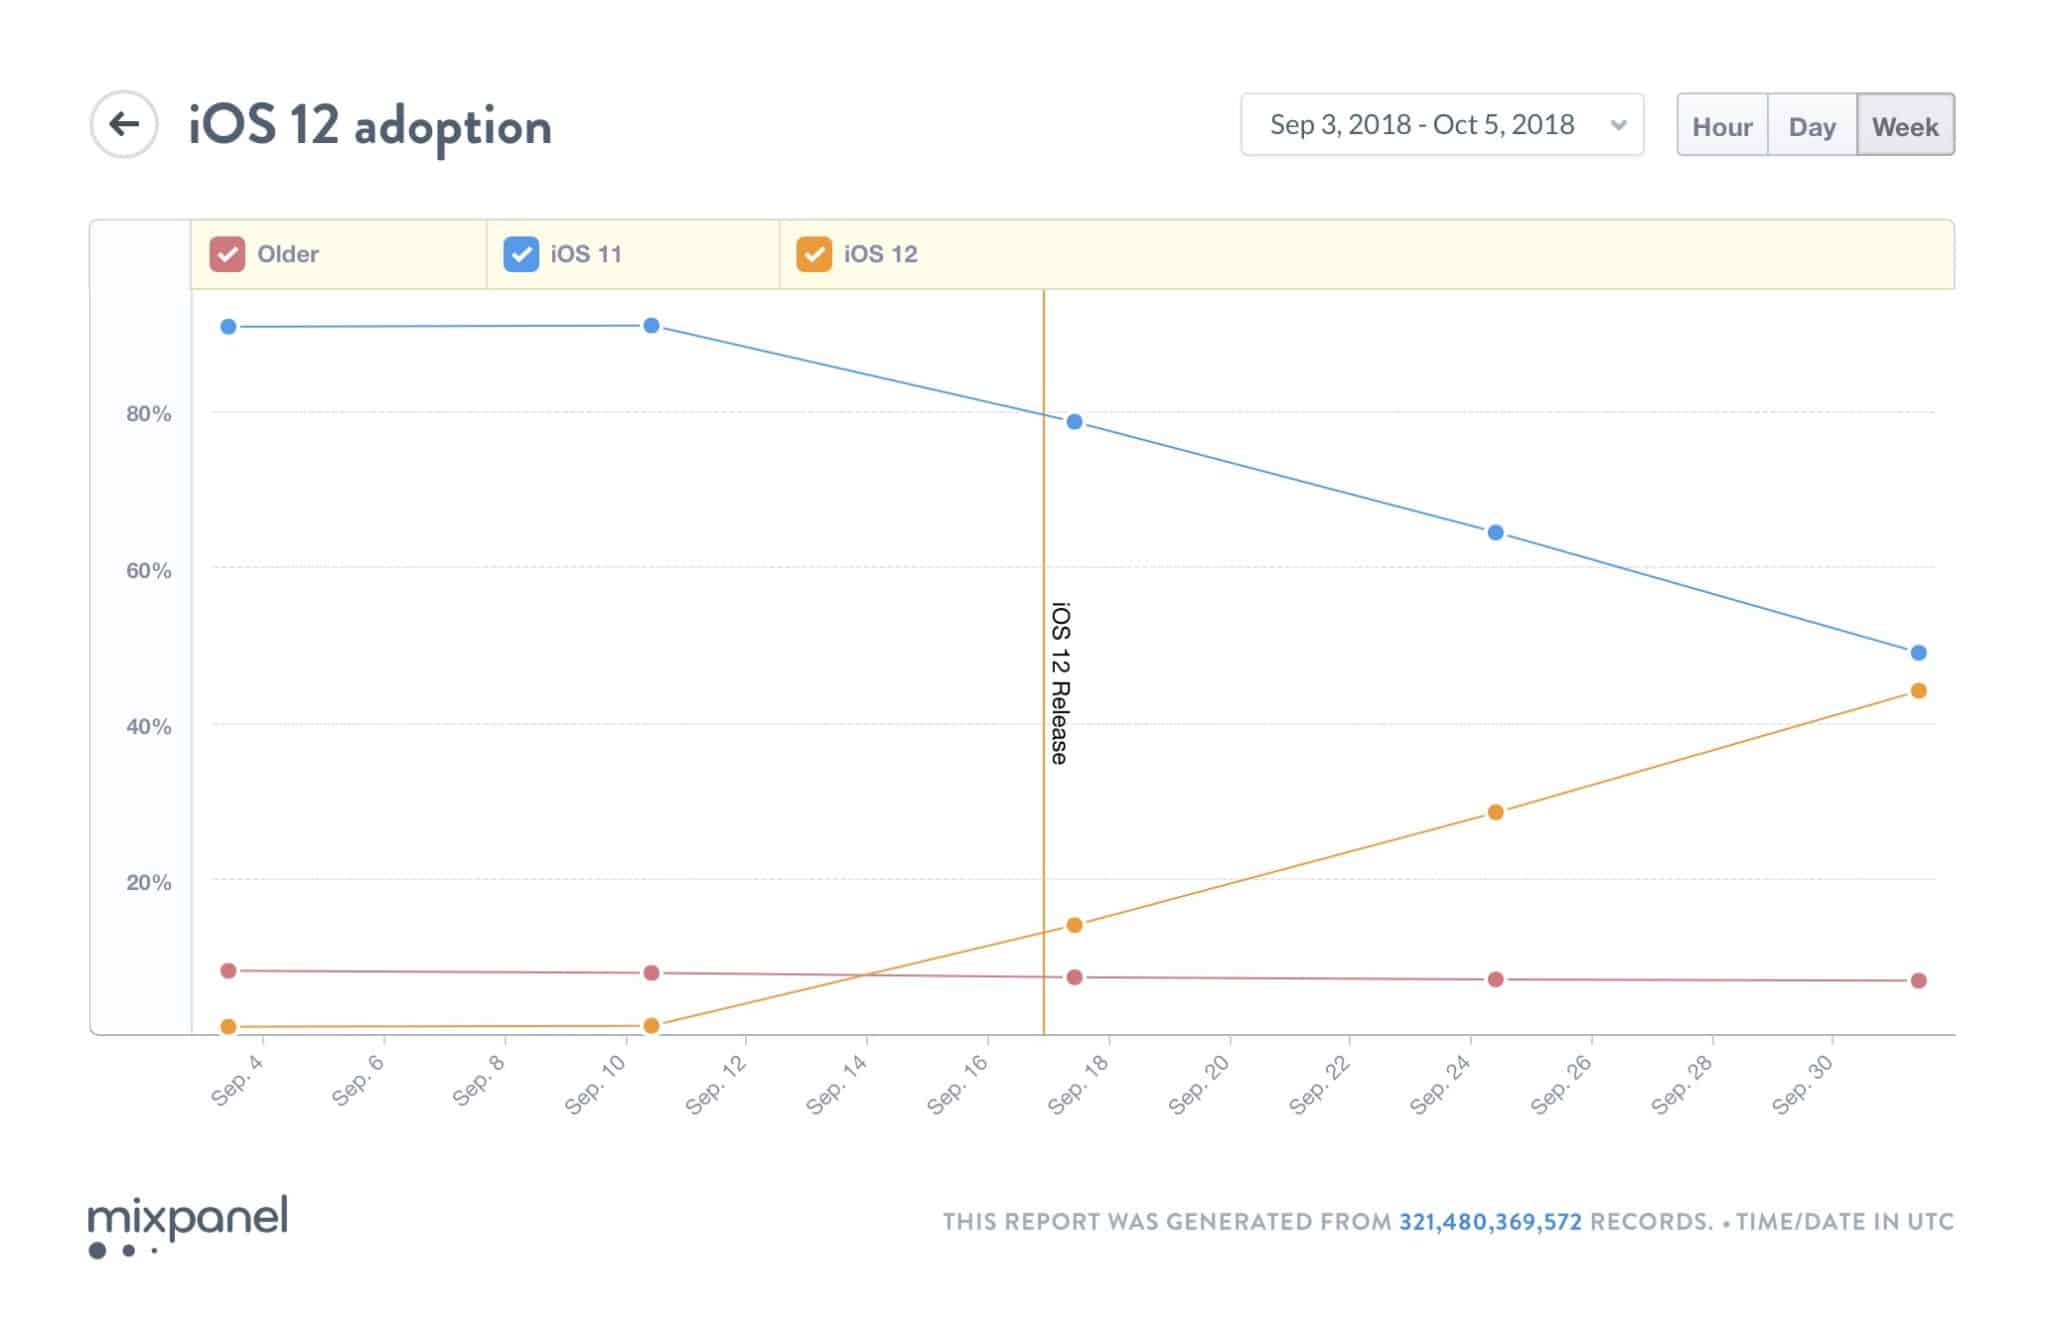The image size is (2048, 1337).
Task: Click the Sep. 10 axis label
Action: 595,1084
